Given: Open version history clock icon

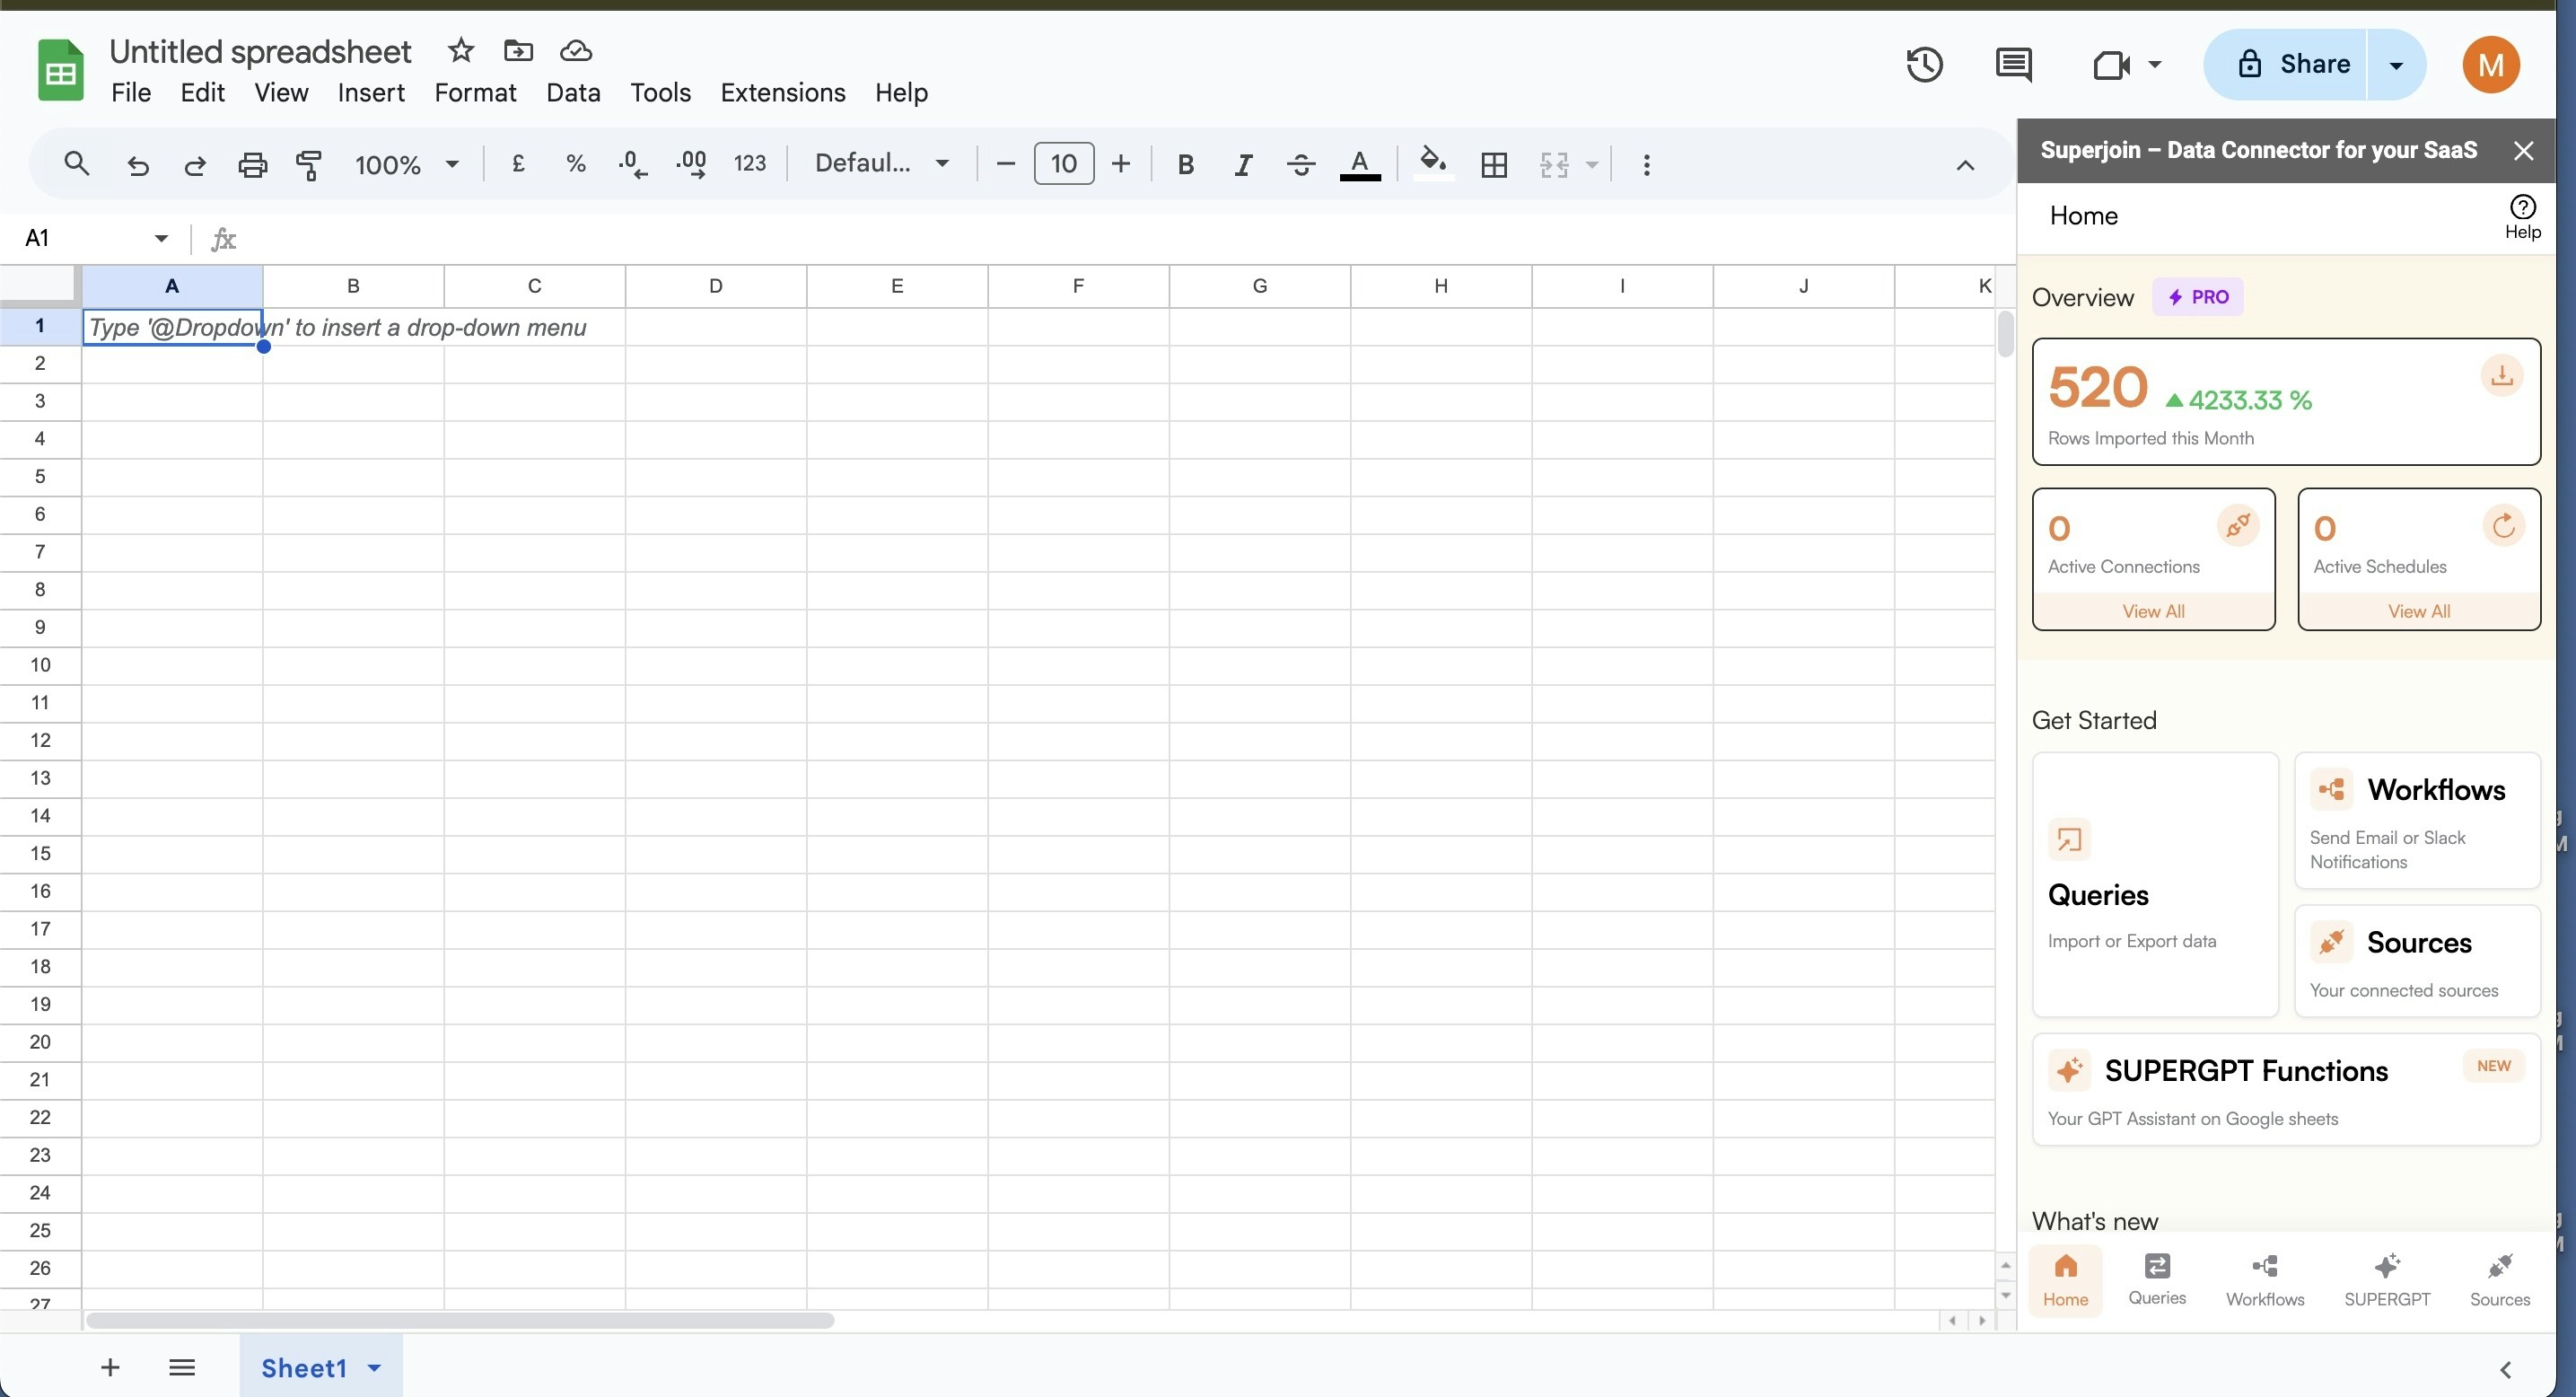Looking at the screenshot, I should coord(1924,65).
